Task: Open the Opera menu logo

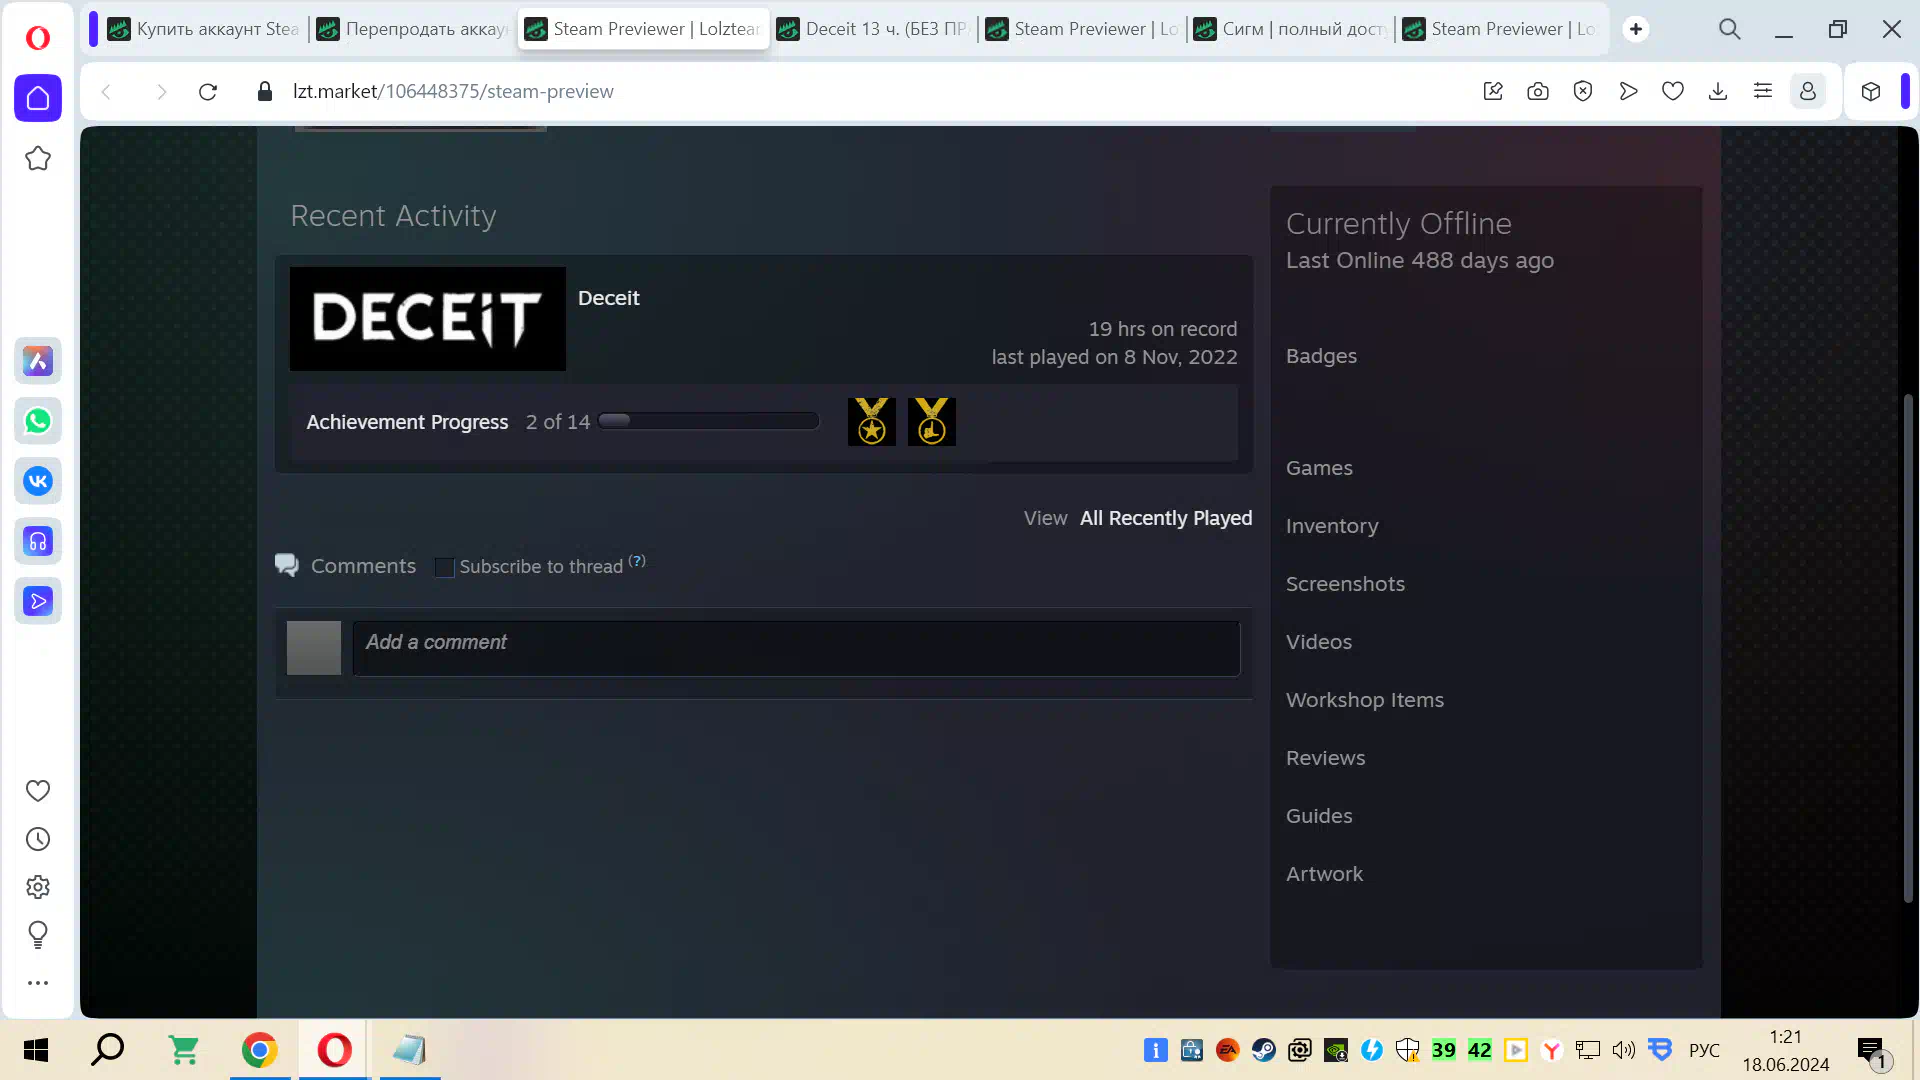Action: (38, 38)
